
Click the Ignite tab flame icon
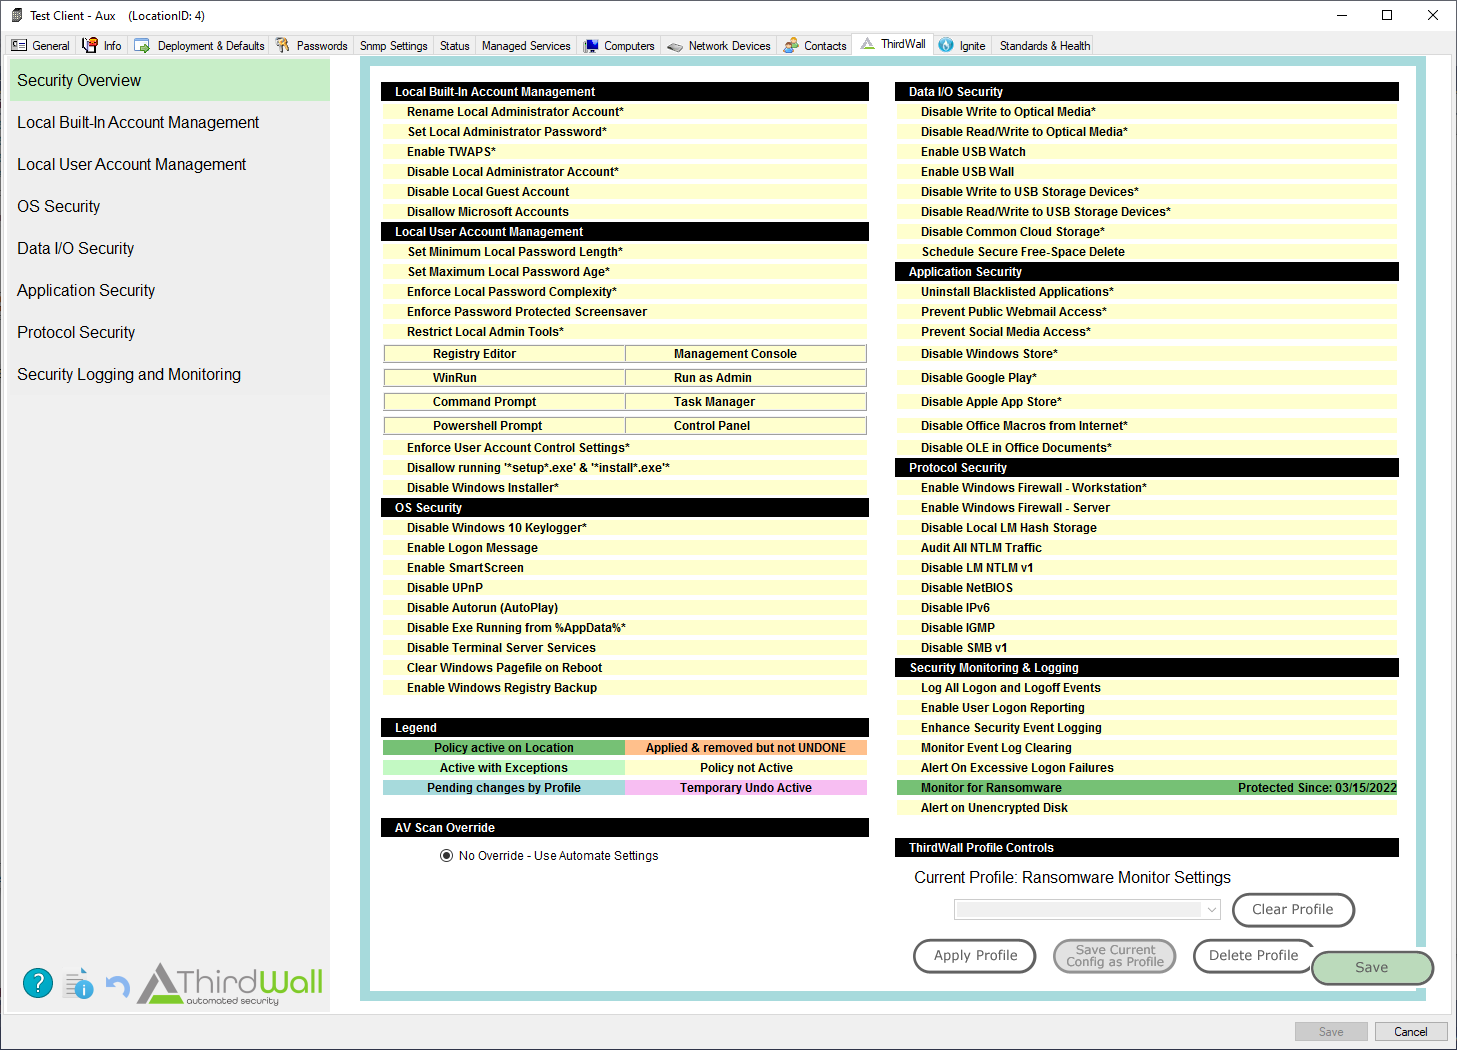click(946, 45)
